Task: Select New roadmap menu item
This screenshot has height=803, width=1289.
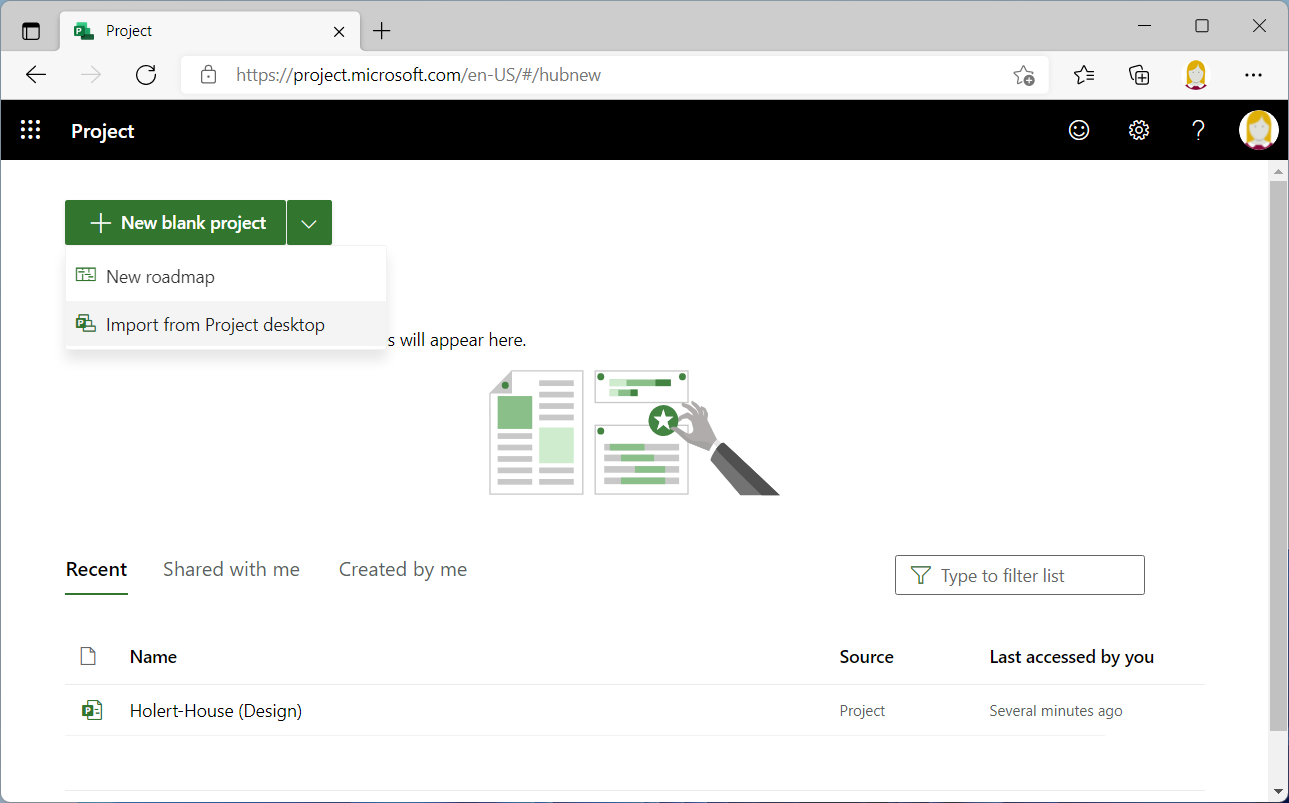Action: pyautogui.click(x=226, y=277)
